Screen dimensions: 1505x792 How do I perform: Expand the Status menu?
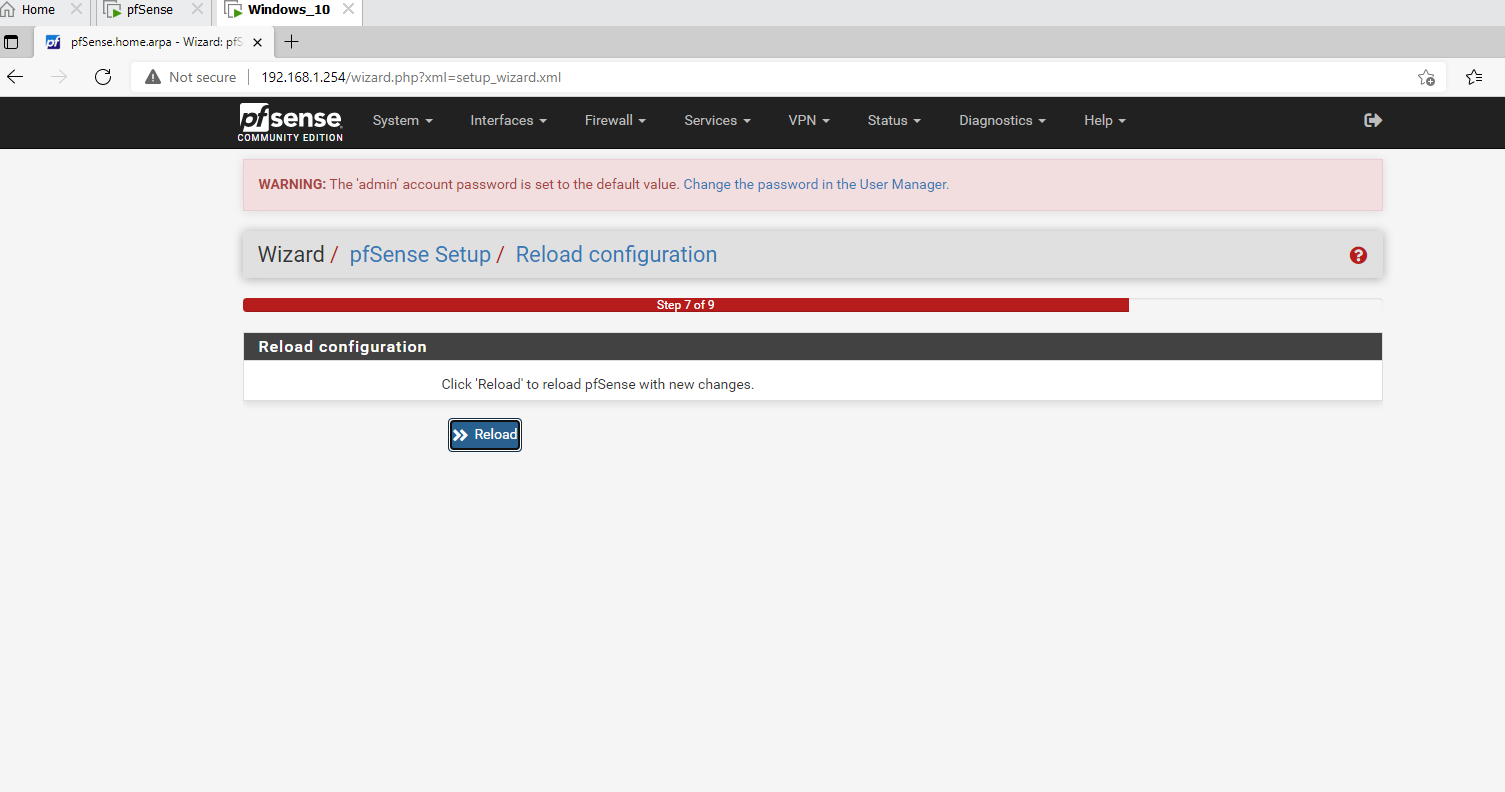point(894,120)
